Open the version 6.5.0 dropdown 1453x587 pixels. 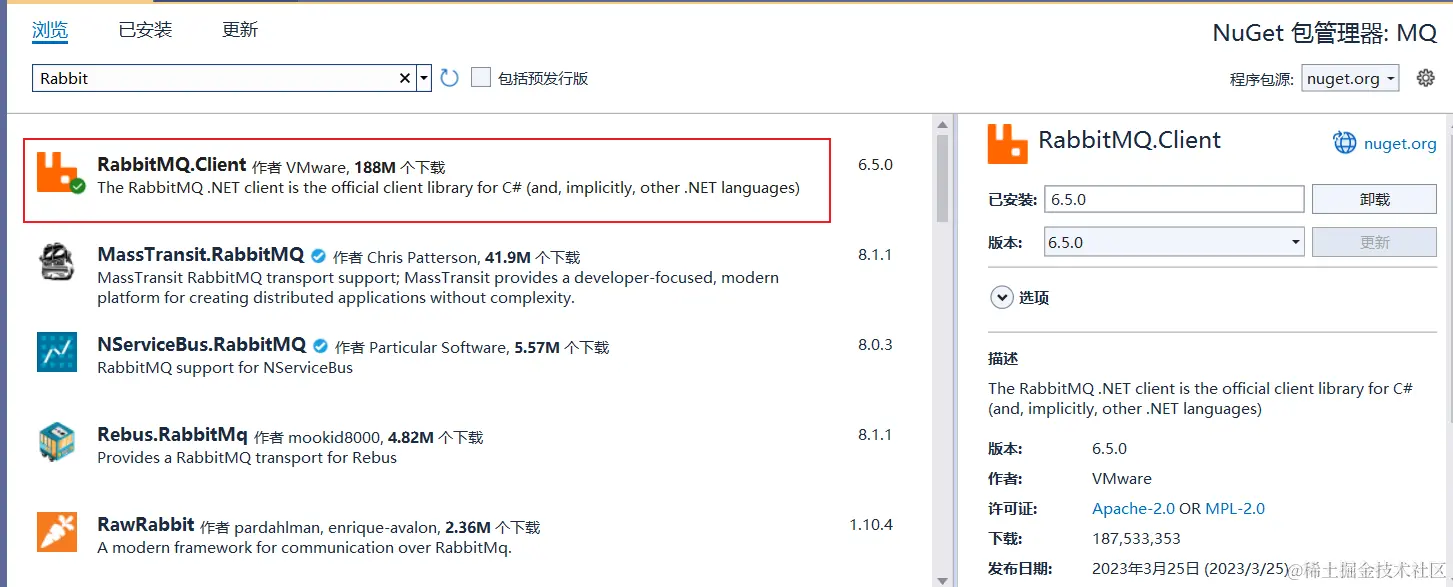pos(1174,242)
